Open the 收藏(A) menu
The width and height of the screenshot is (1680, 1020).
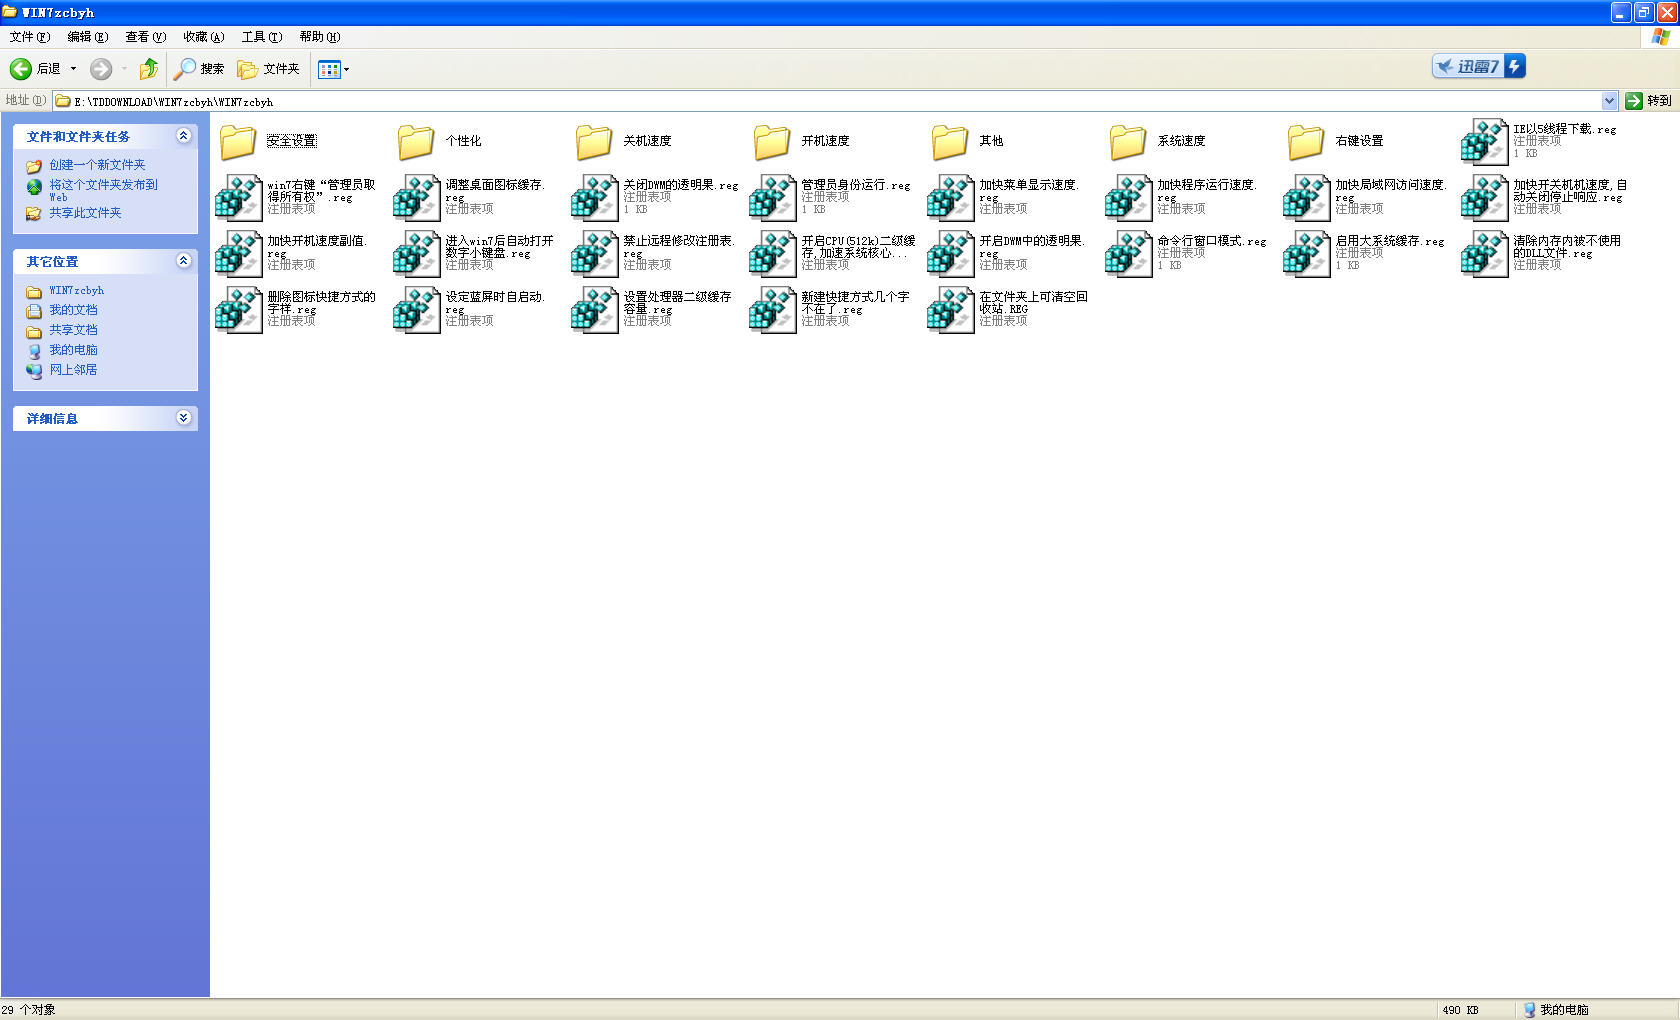click(203, 37)
